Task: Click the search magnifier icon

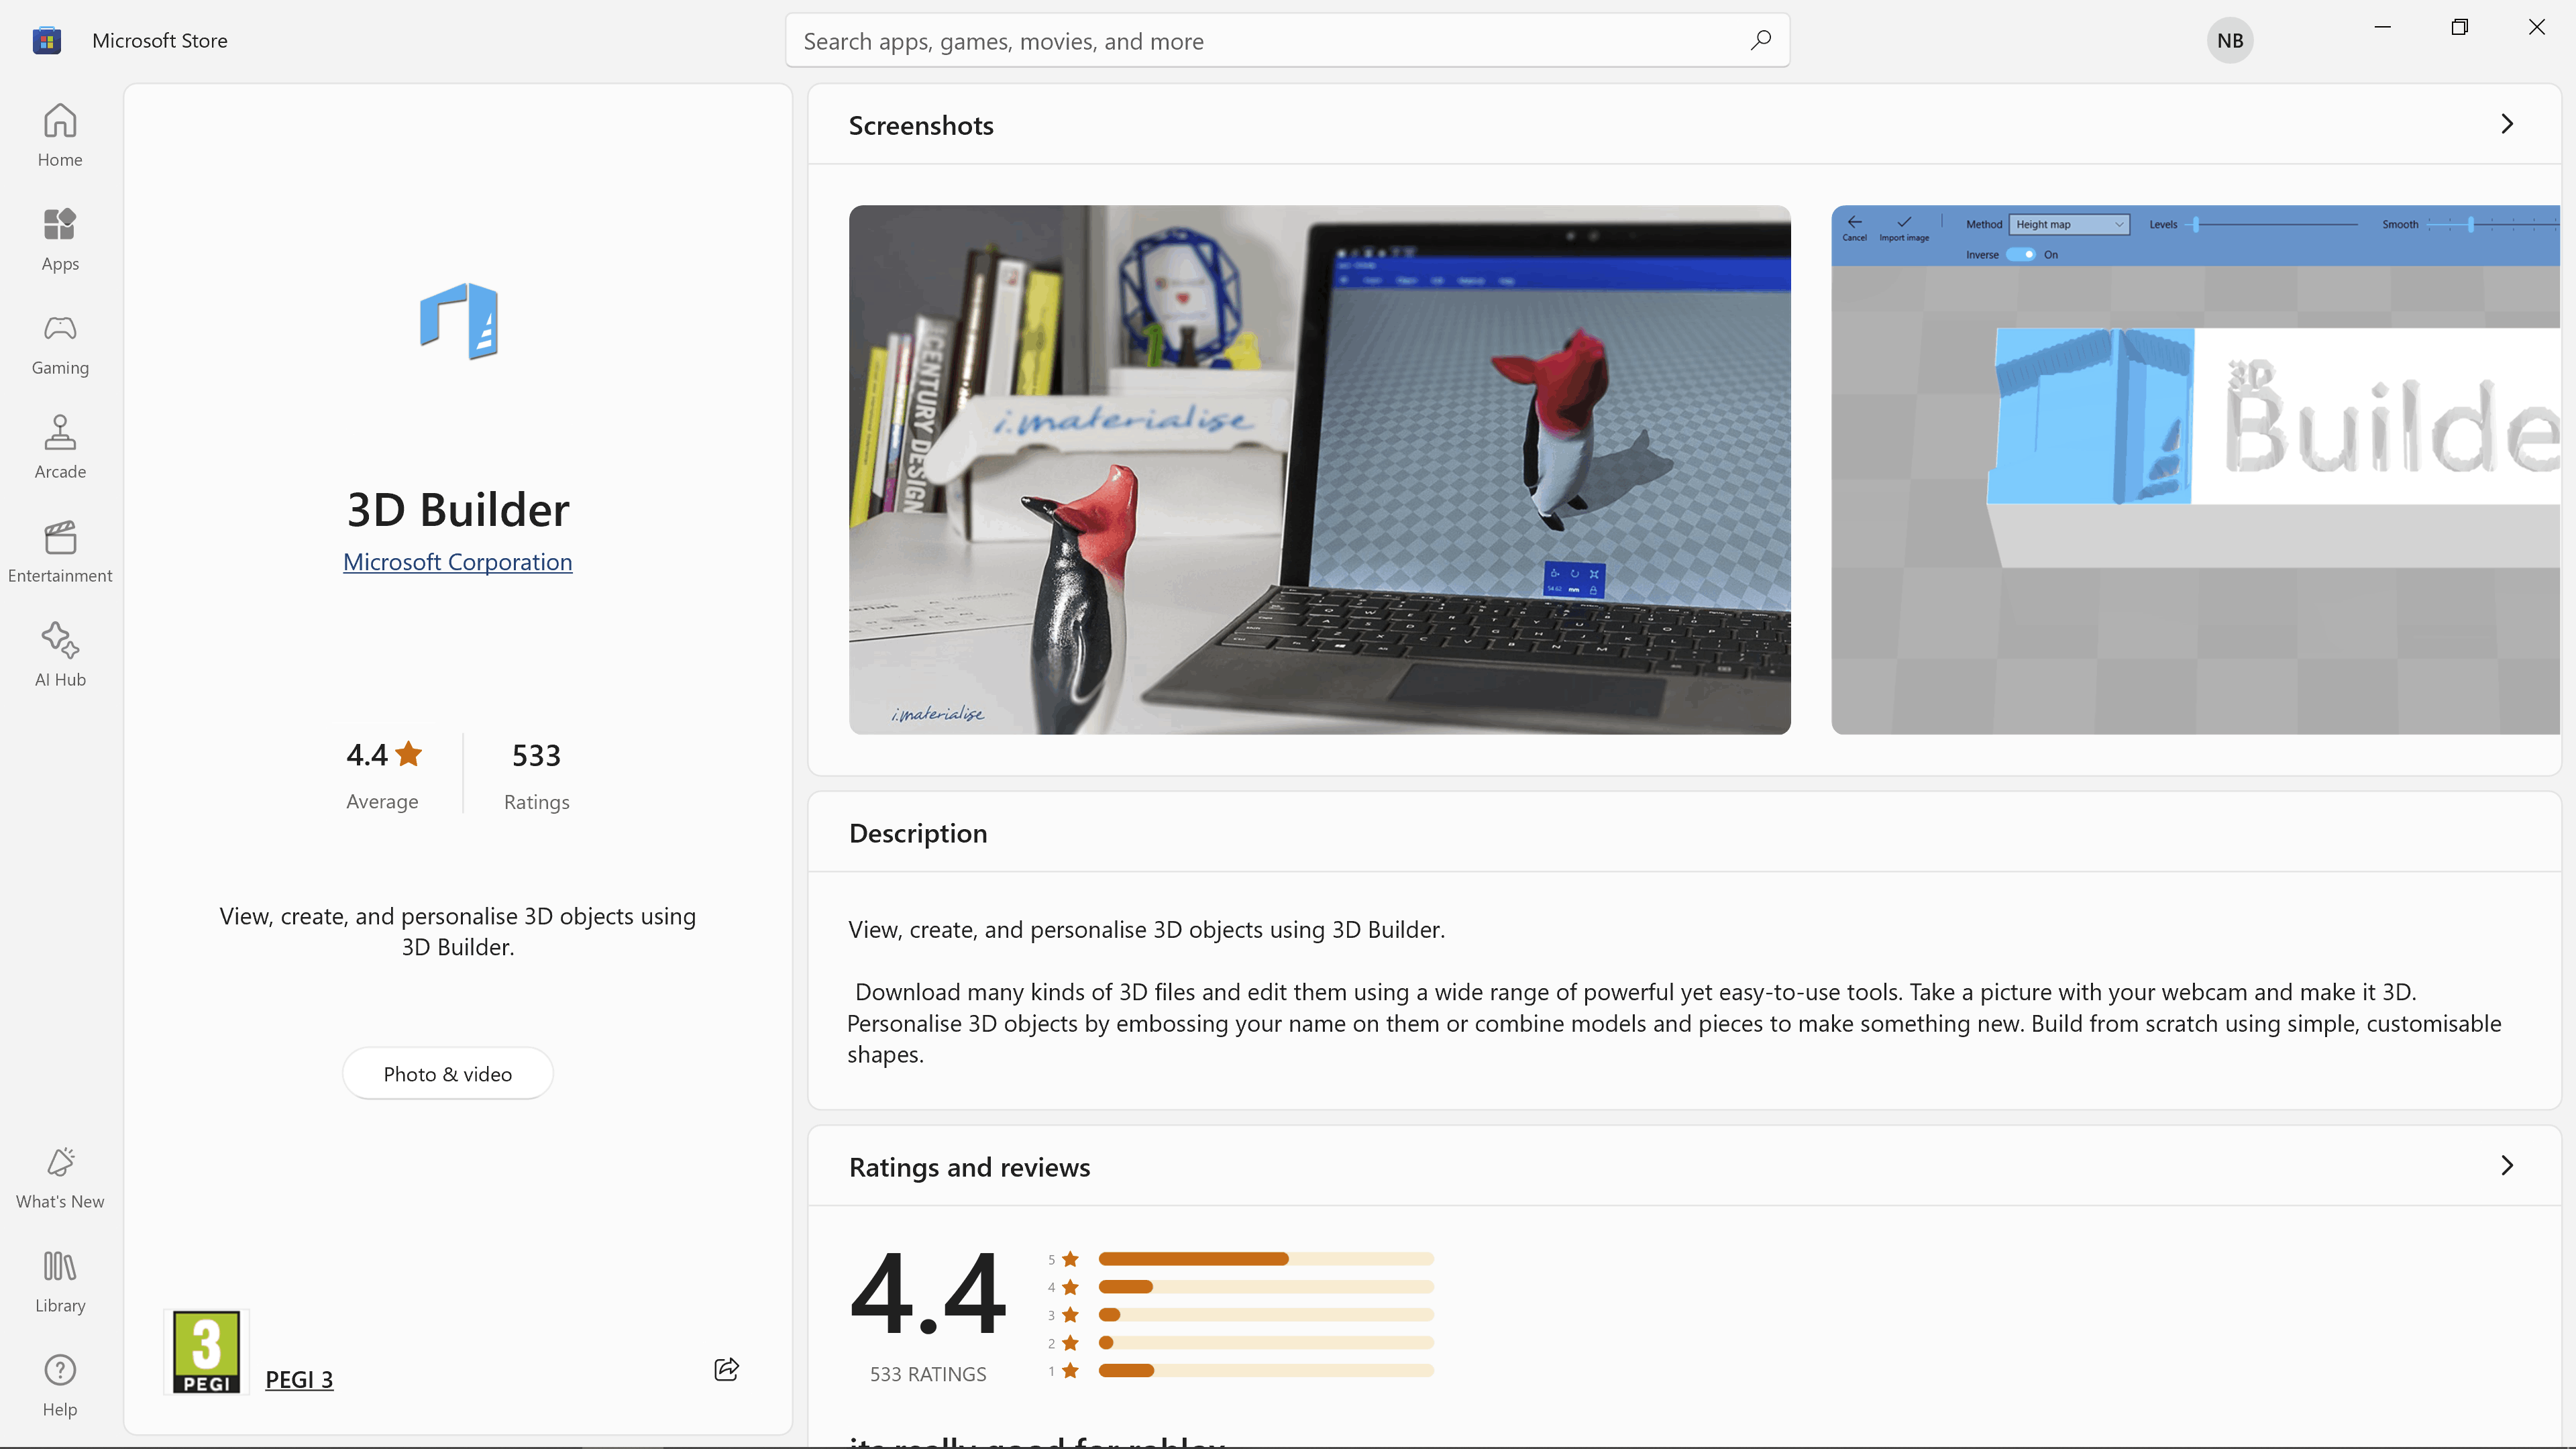Action: coord(1760,40)
